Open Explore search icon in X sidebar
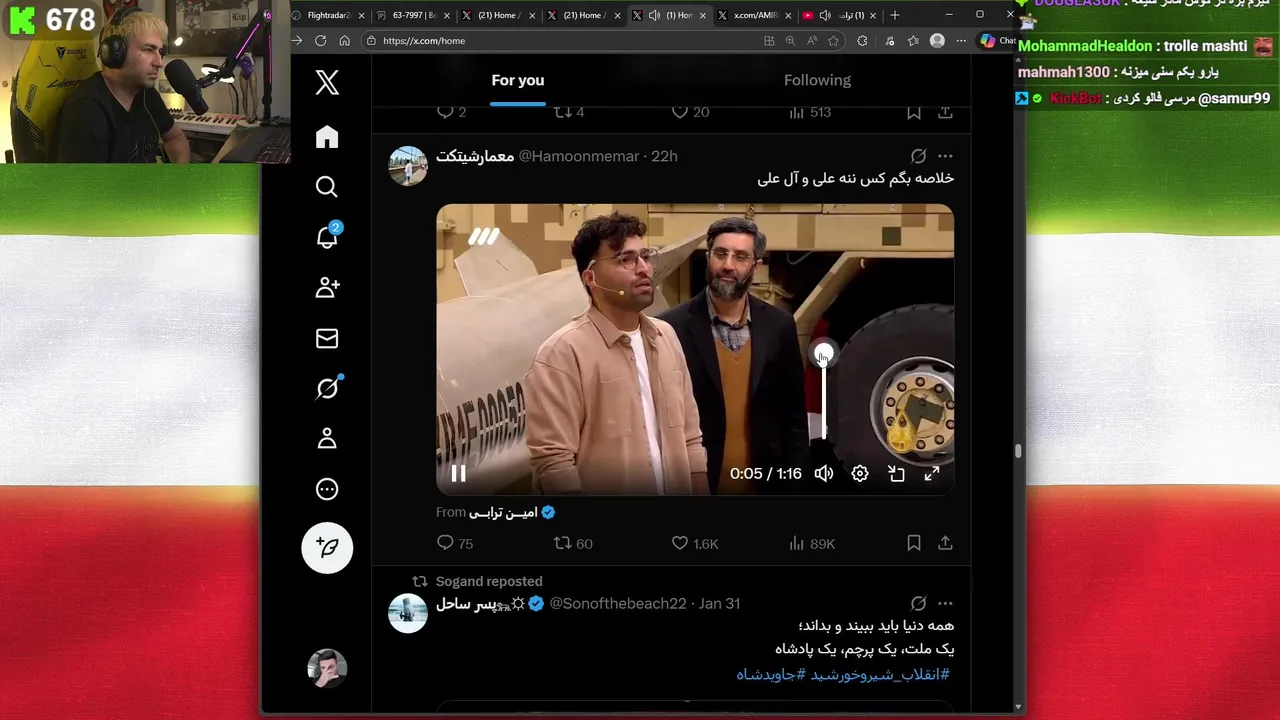The width and height of the screenshot is (1280, 720). (x=327, y=187)
